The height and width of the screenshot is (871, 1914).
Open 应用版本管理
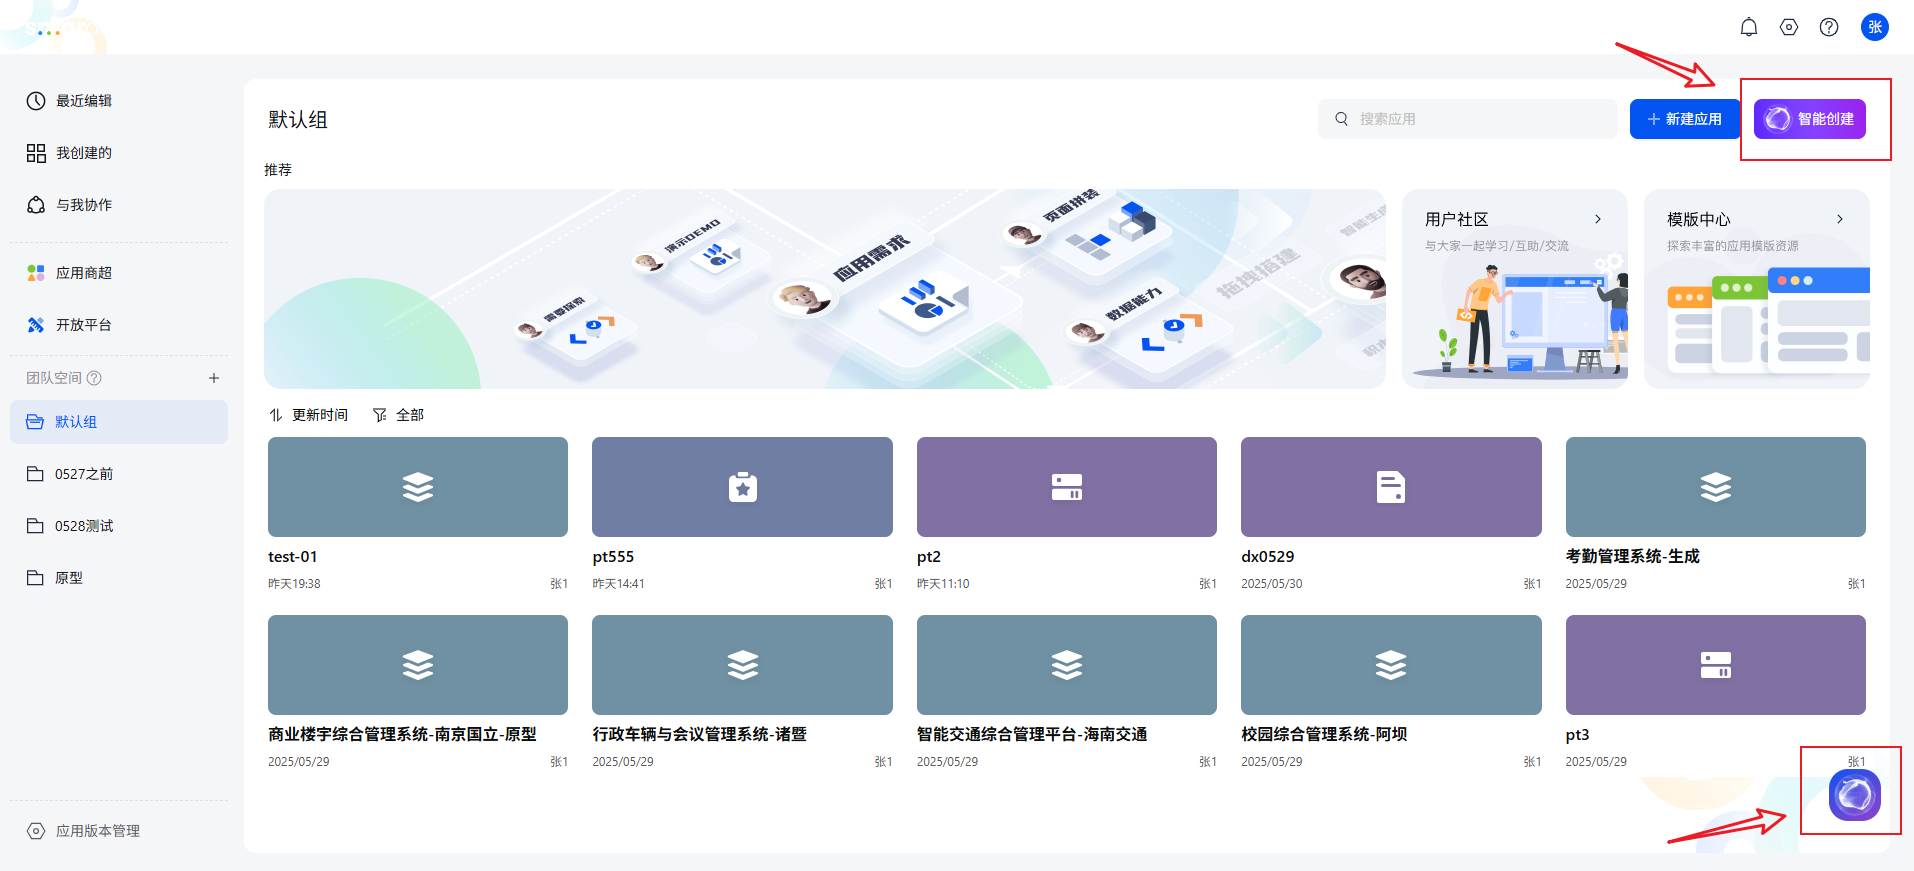[x=119, y=831]
